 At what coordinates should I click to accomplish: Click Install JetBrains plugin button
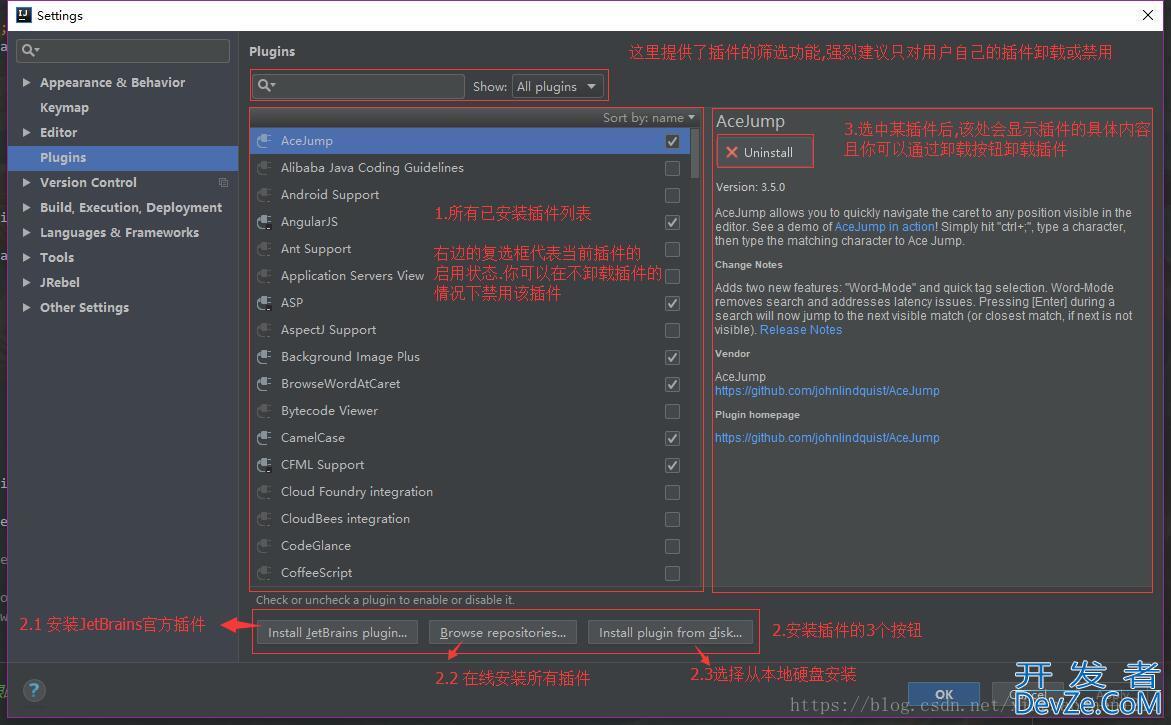click(338, 632)
